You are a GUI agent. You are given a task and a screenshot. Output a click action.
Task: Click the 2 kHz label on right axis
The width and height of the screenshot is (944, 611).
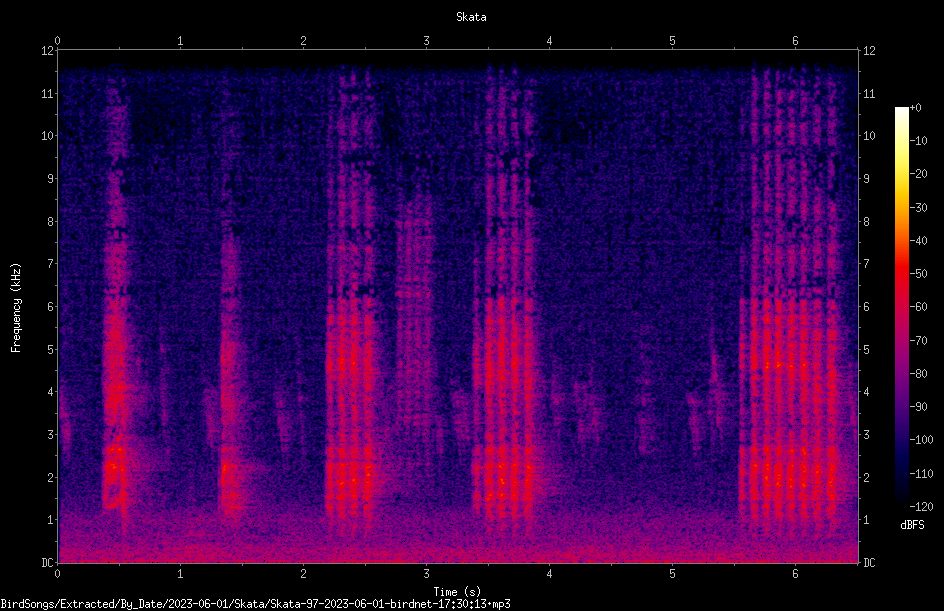click(867, 477)
